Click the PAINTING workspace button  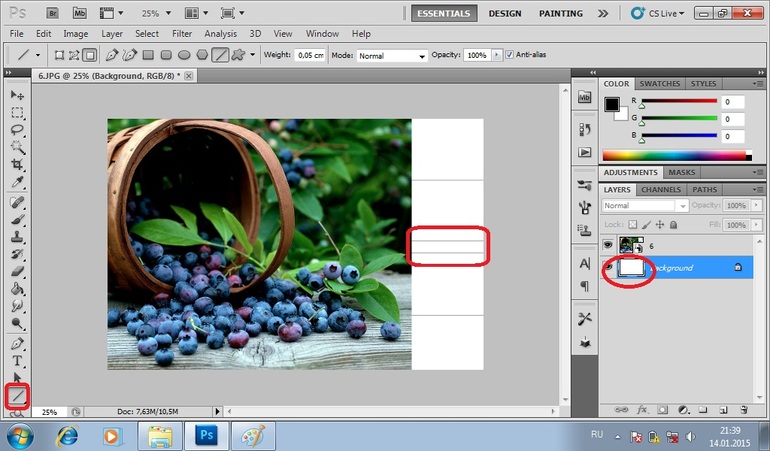click(562, 13)
